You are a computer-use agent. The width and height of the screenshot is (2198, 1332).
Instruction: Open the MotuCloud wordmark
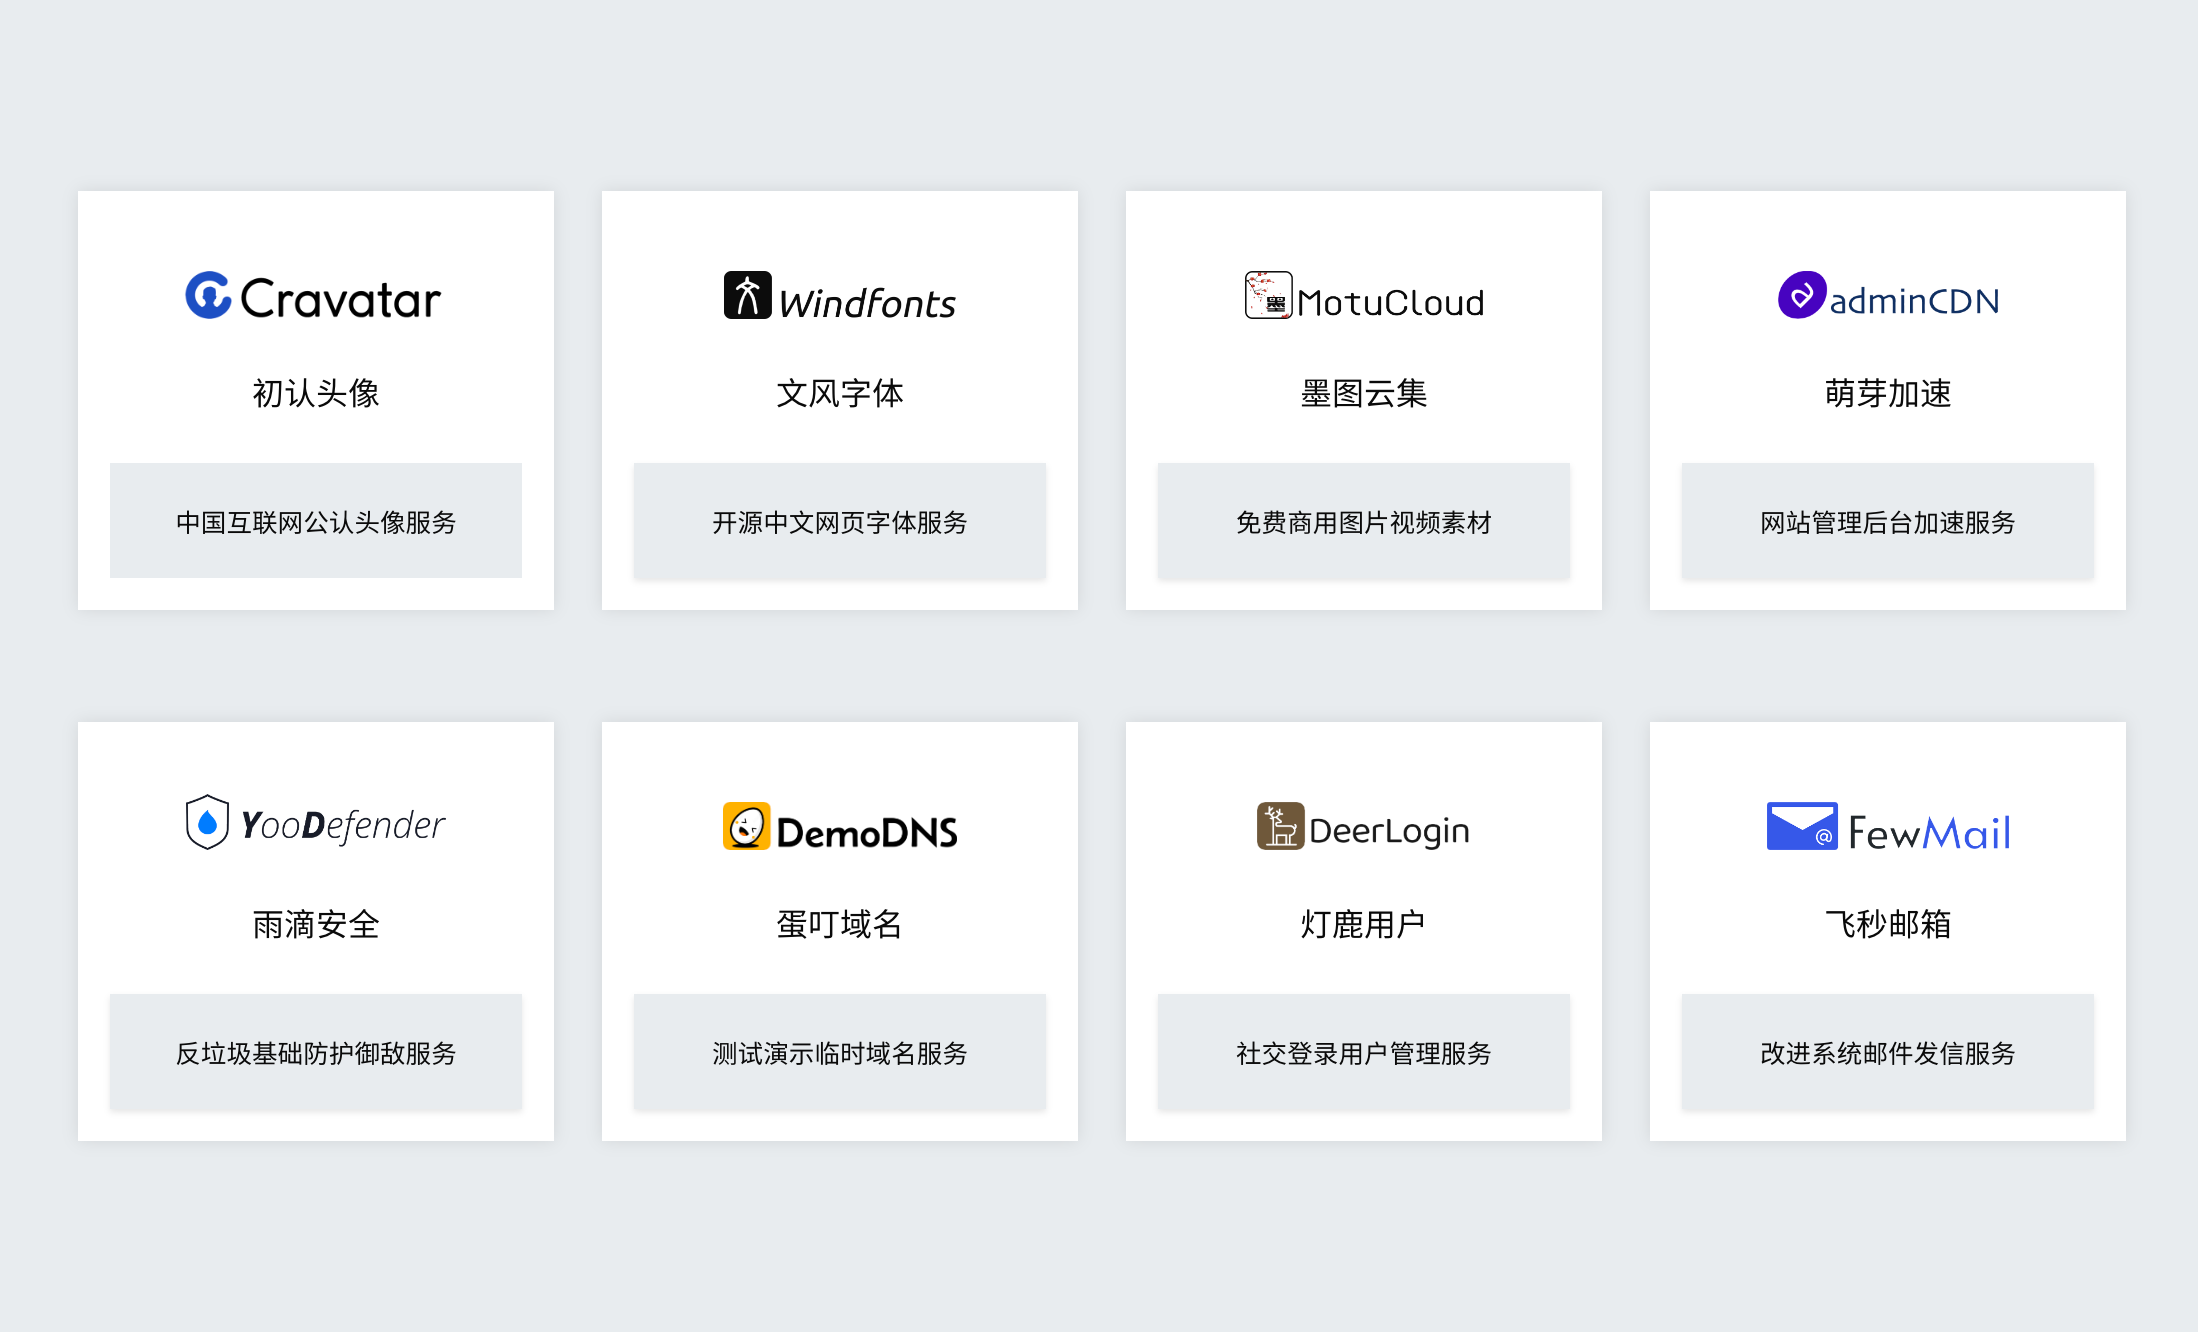point(1391,302)
